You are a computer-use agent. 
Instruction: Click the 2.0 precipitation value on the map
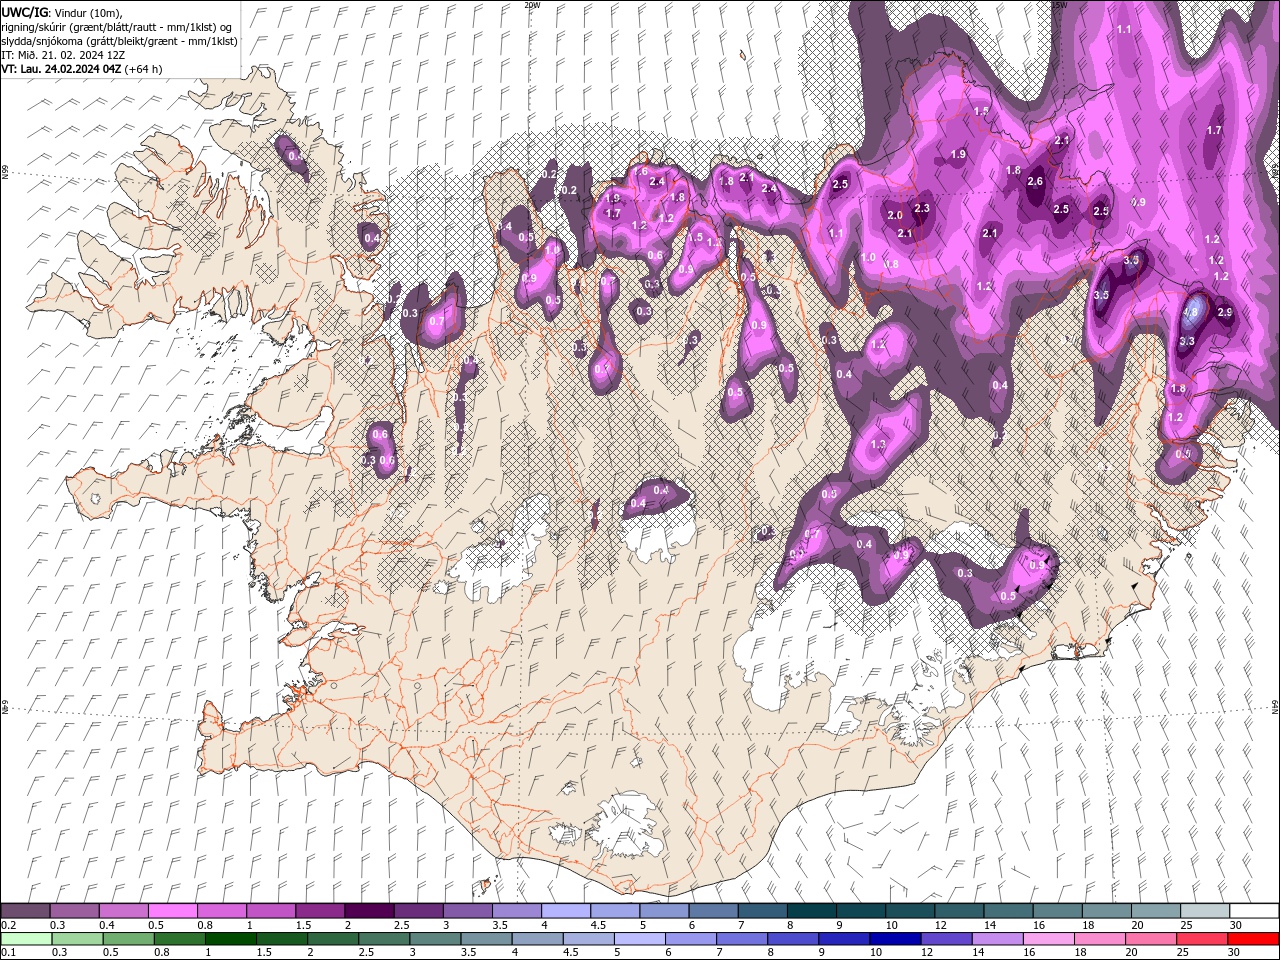coord(895,215)
